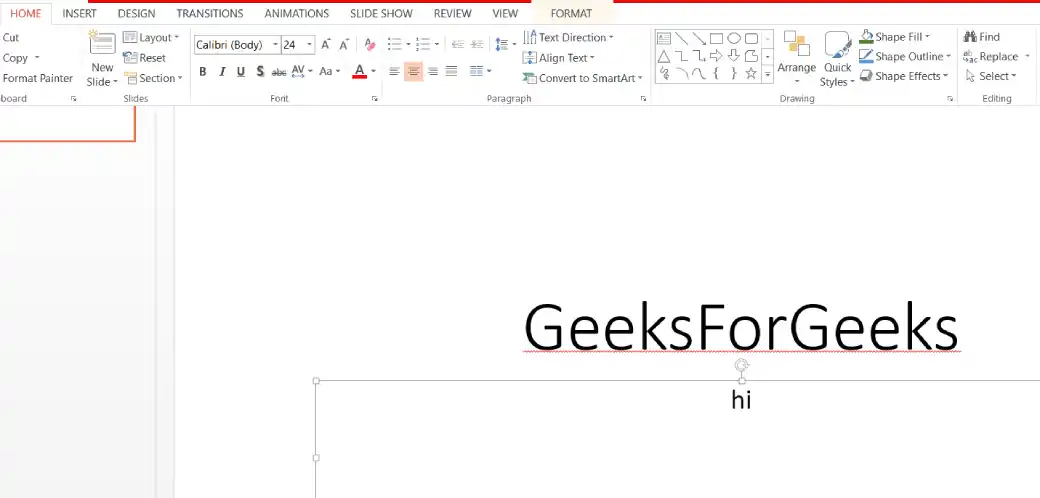Select the Right Brace shape

pyautogui.click(x=734, y=73)
